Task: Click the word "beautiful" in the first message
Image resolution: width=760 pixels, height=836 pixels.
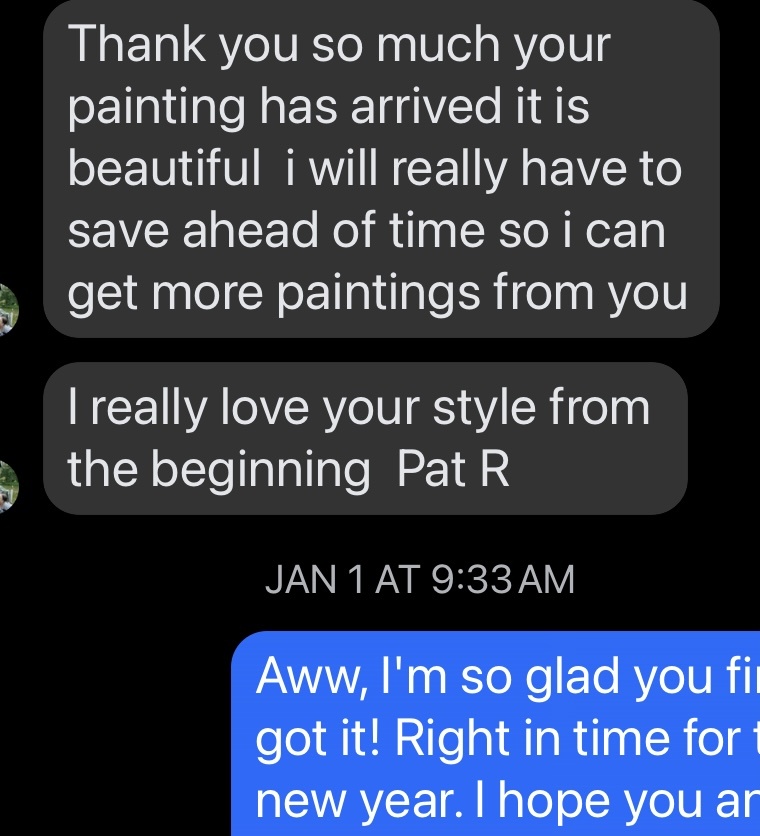Action: (x=164, y=170)
